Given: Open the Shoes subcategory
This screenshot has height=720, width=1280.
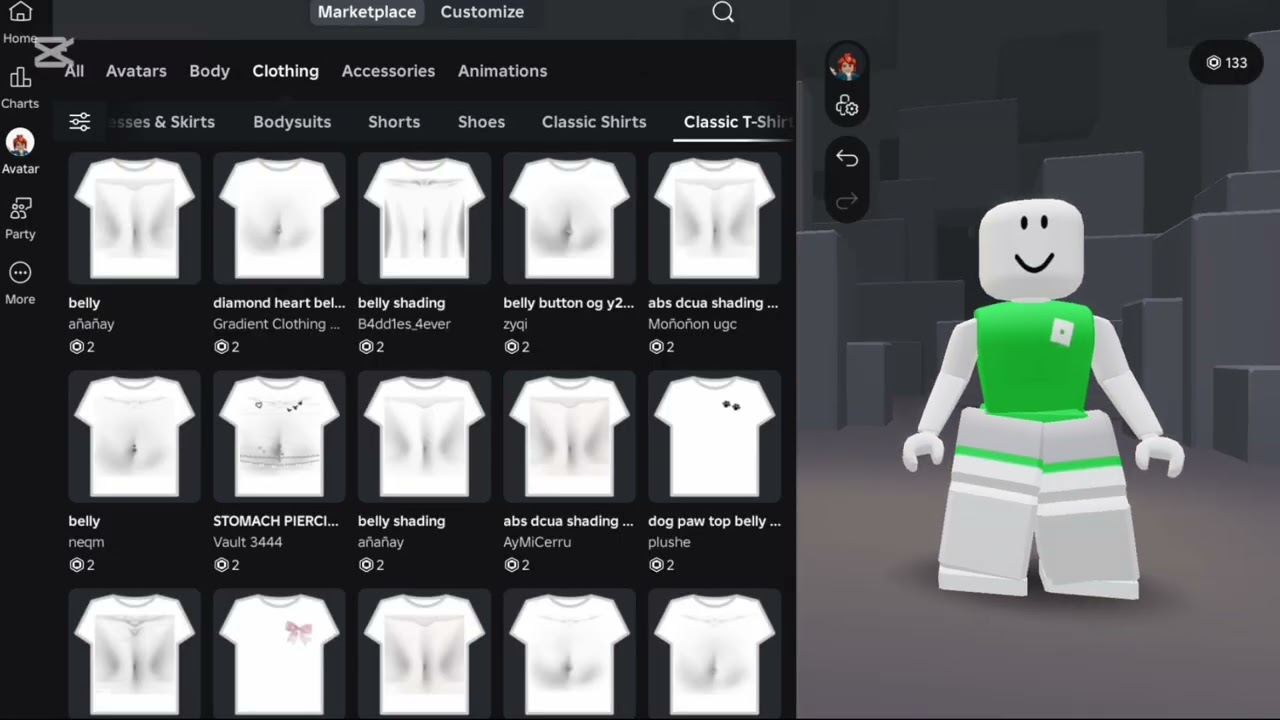Looking at the screenshot, I should click(x=481, y=122).
